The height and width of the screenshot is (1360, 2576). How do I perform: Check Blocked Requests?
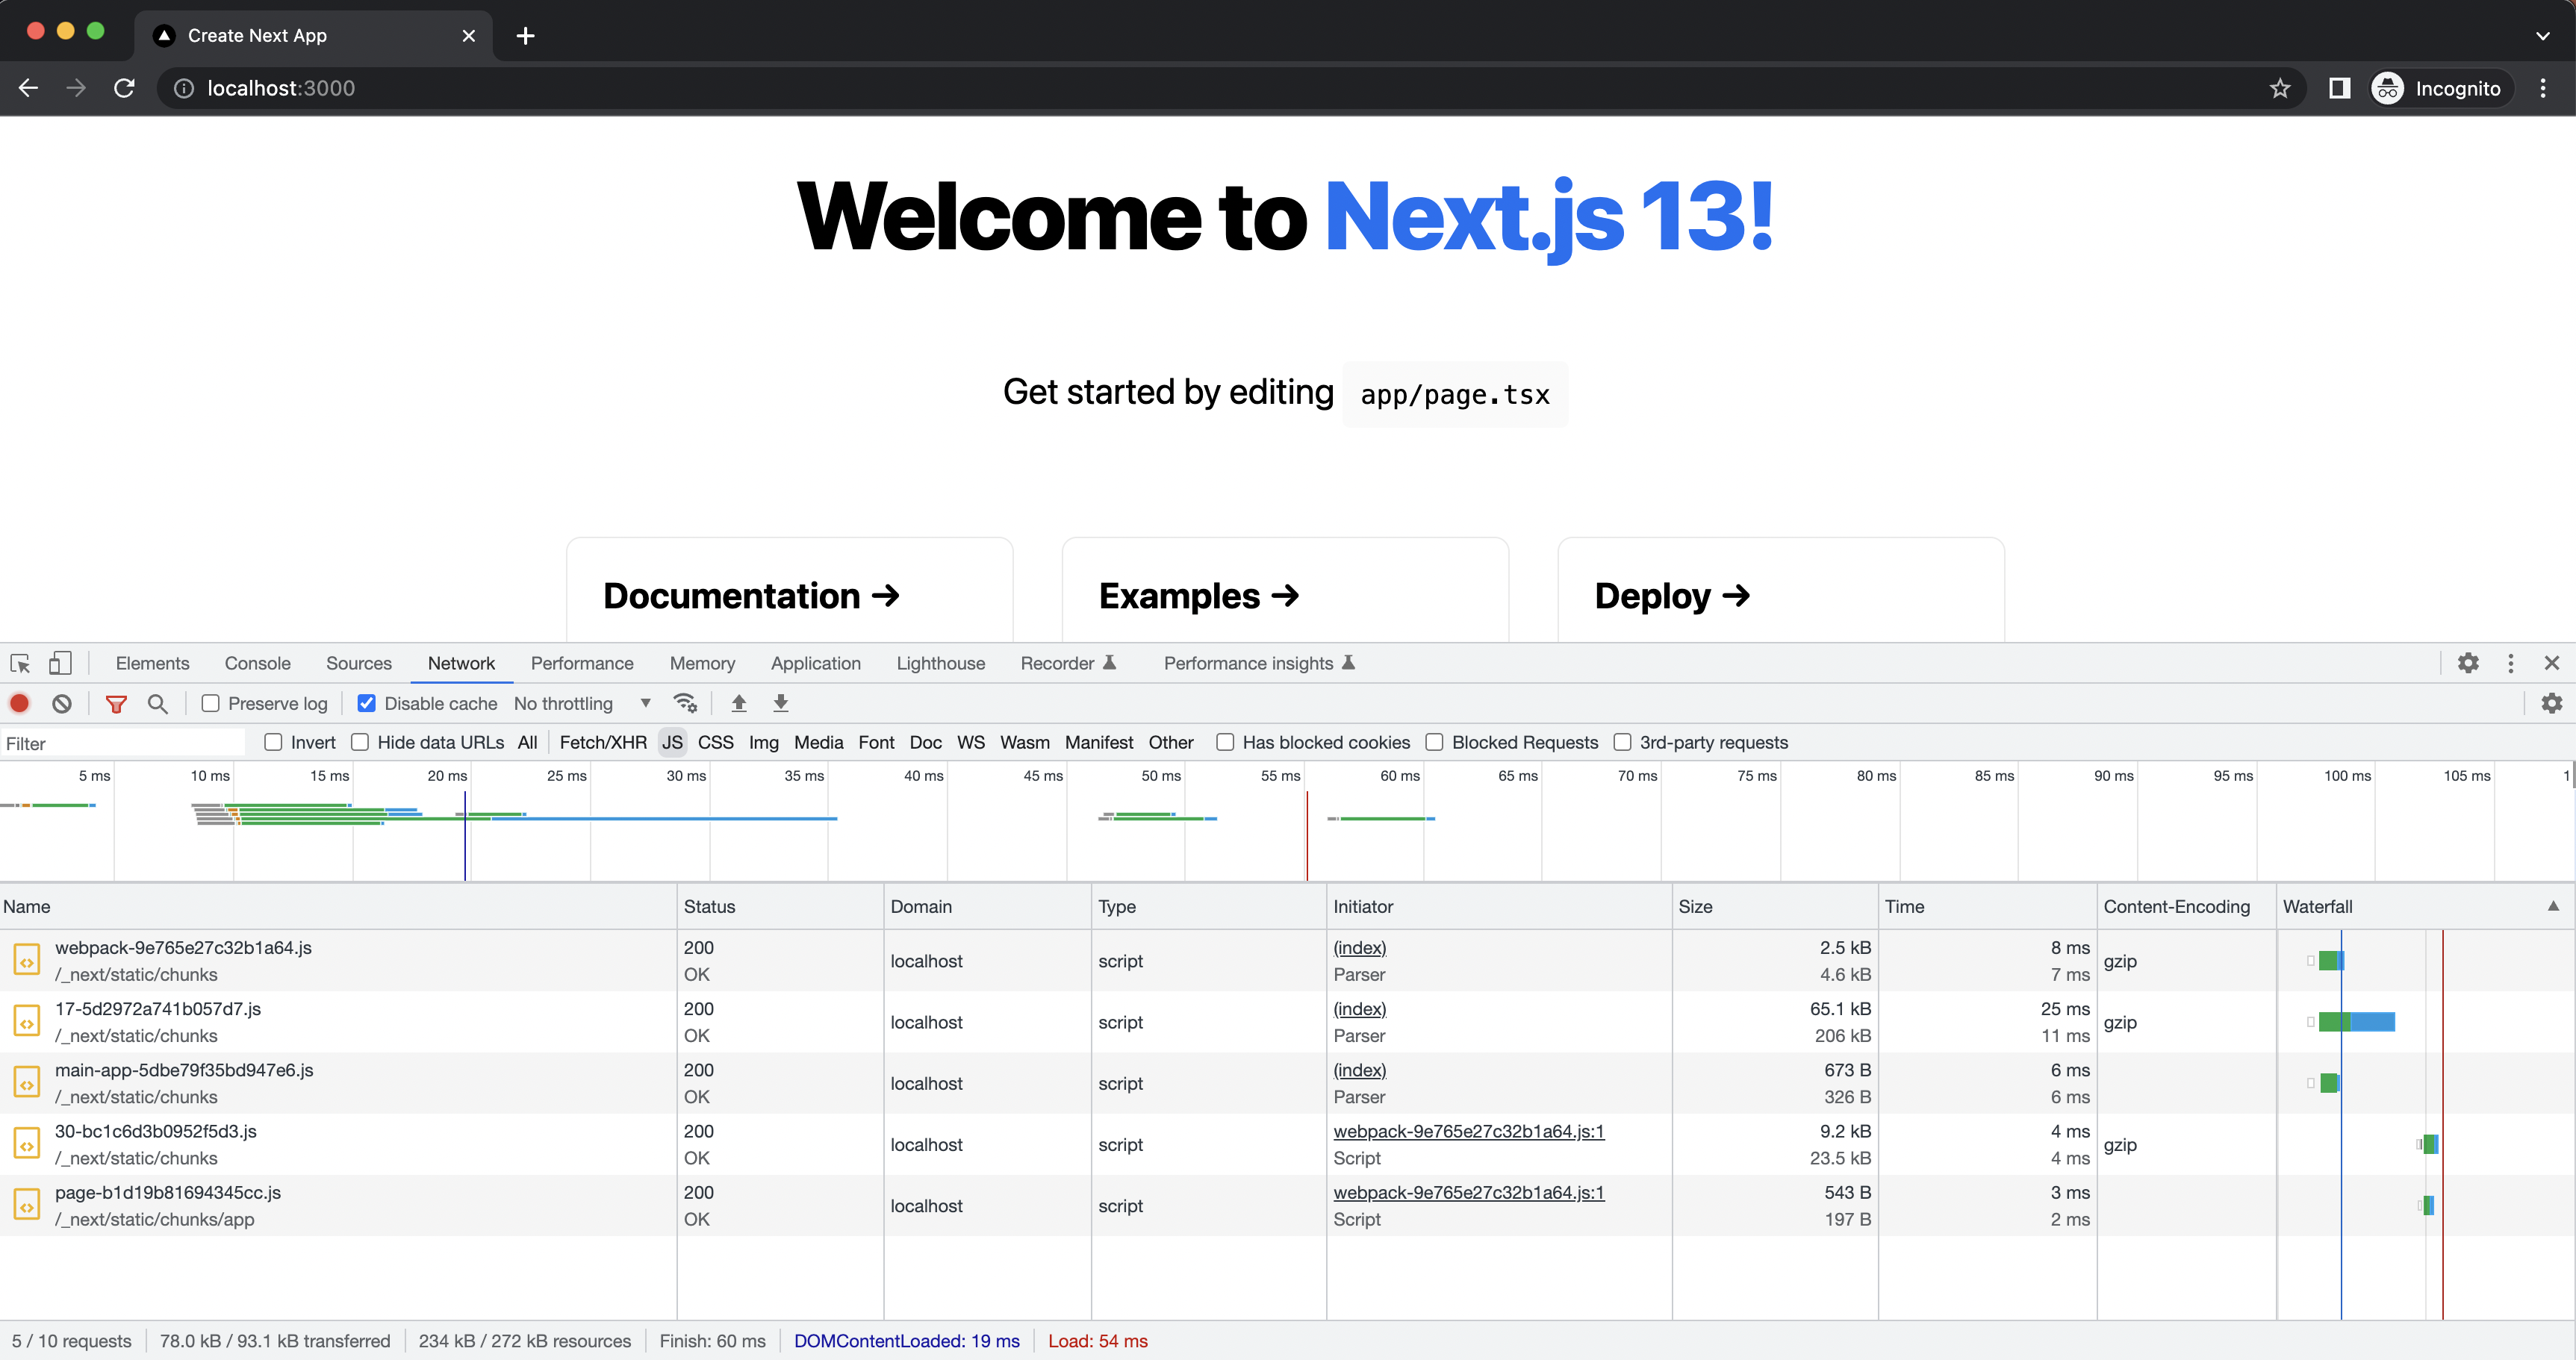point(1434,742)
